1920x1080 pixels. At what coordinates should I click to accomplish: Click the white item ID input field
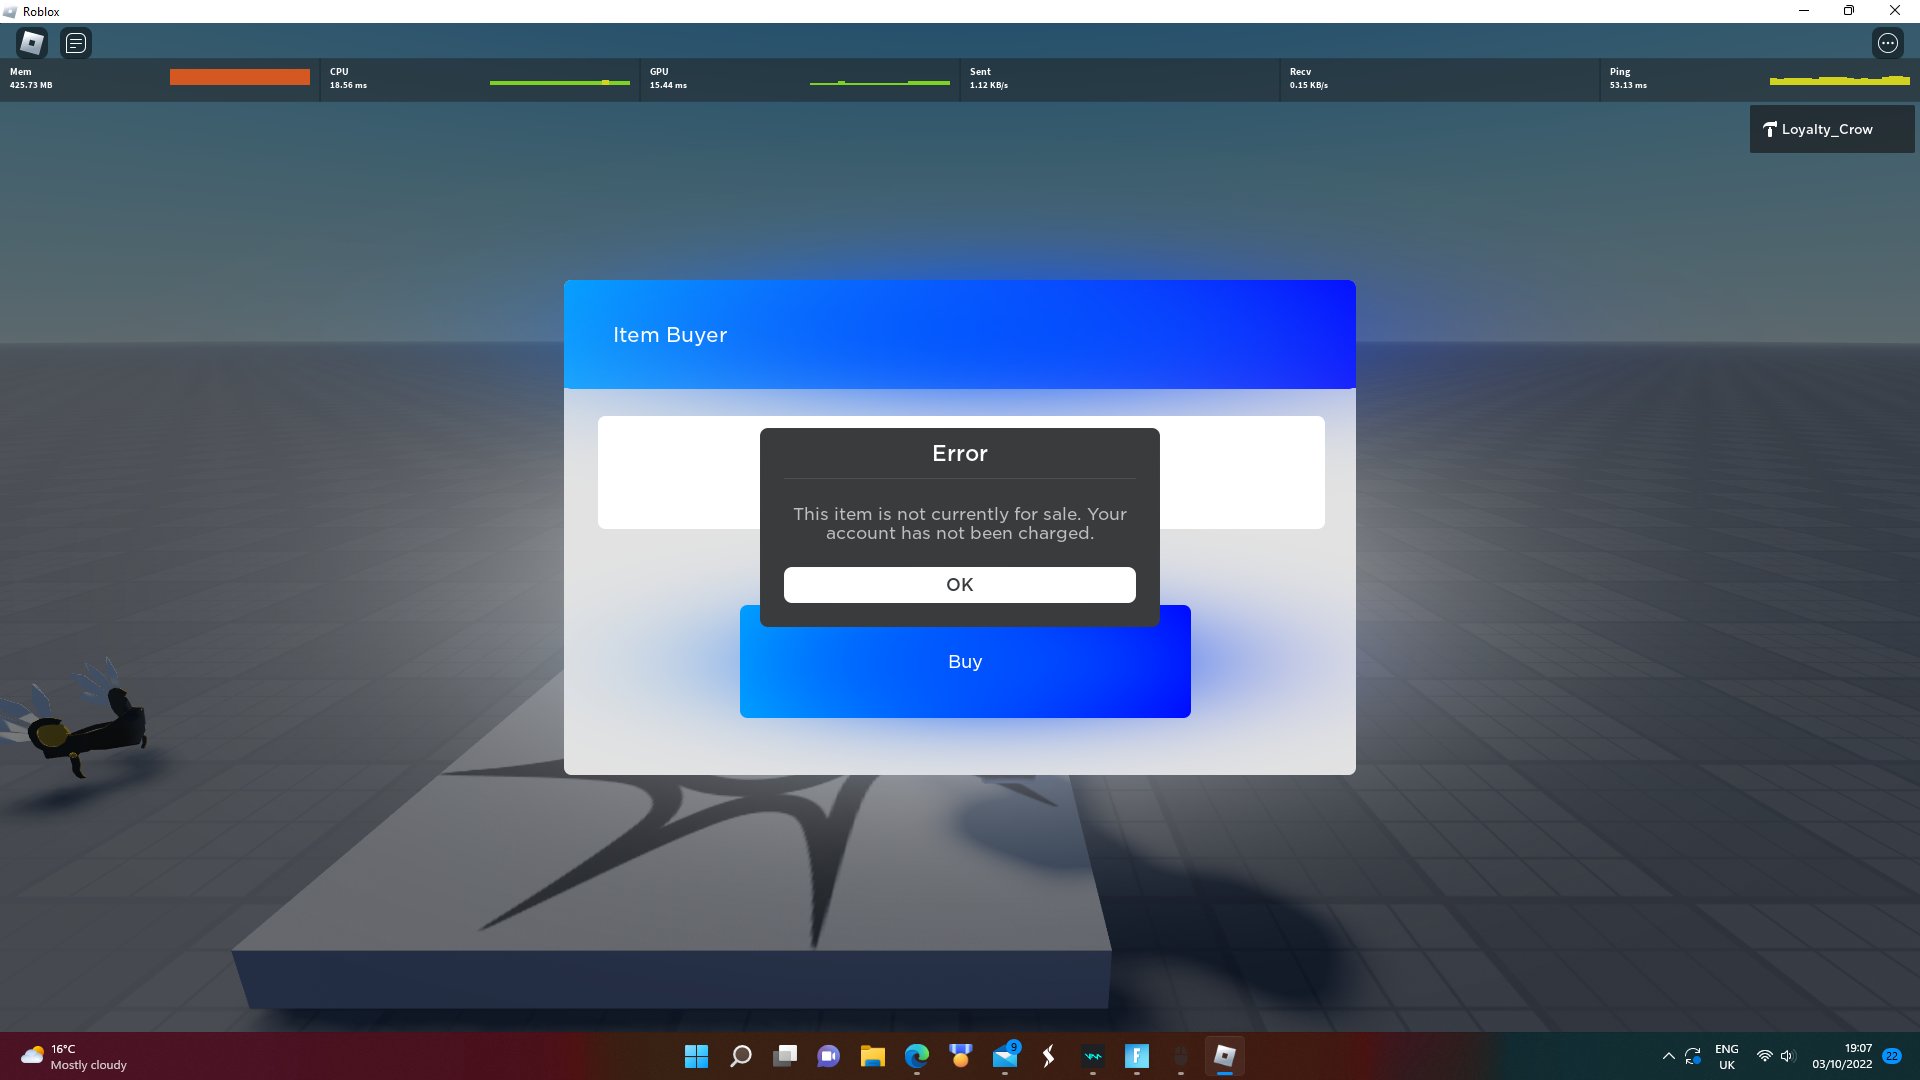click(x=678, y=472)
